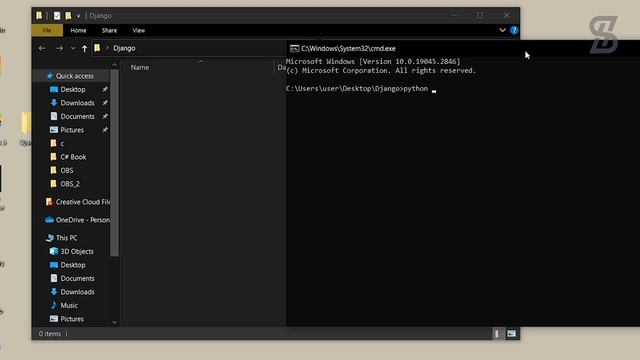
Task: Click navigation pane scroll up arrow
Action: tap(114, 65)
